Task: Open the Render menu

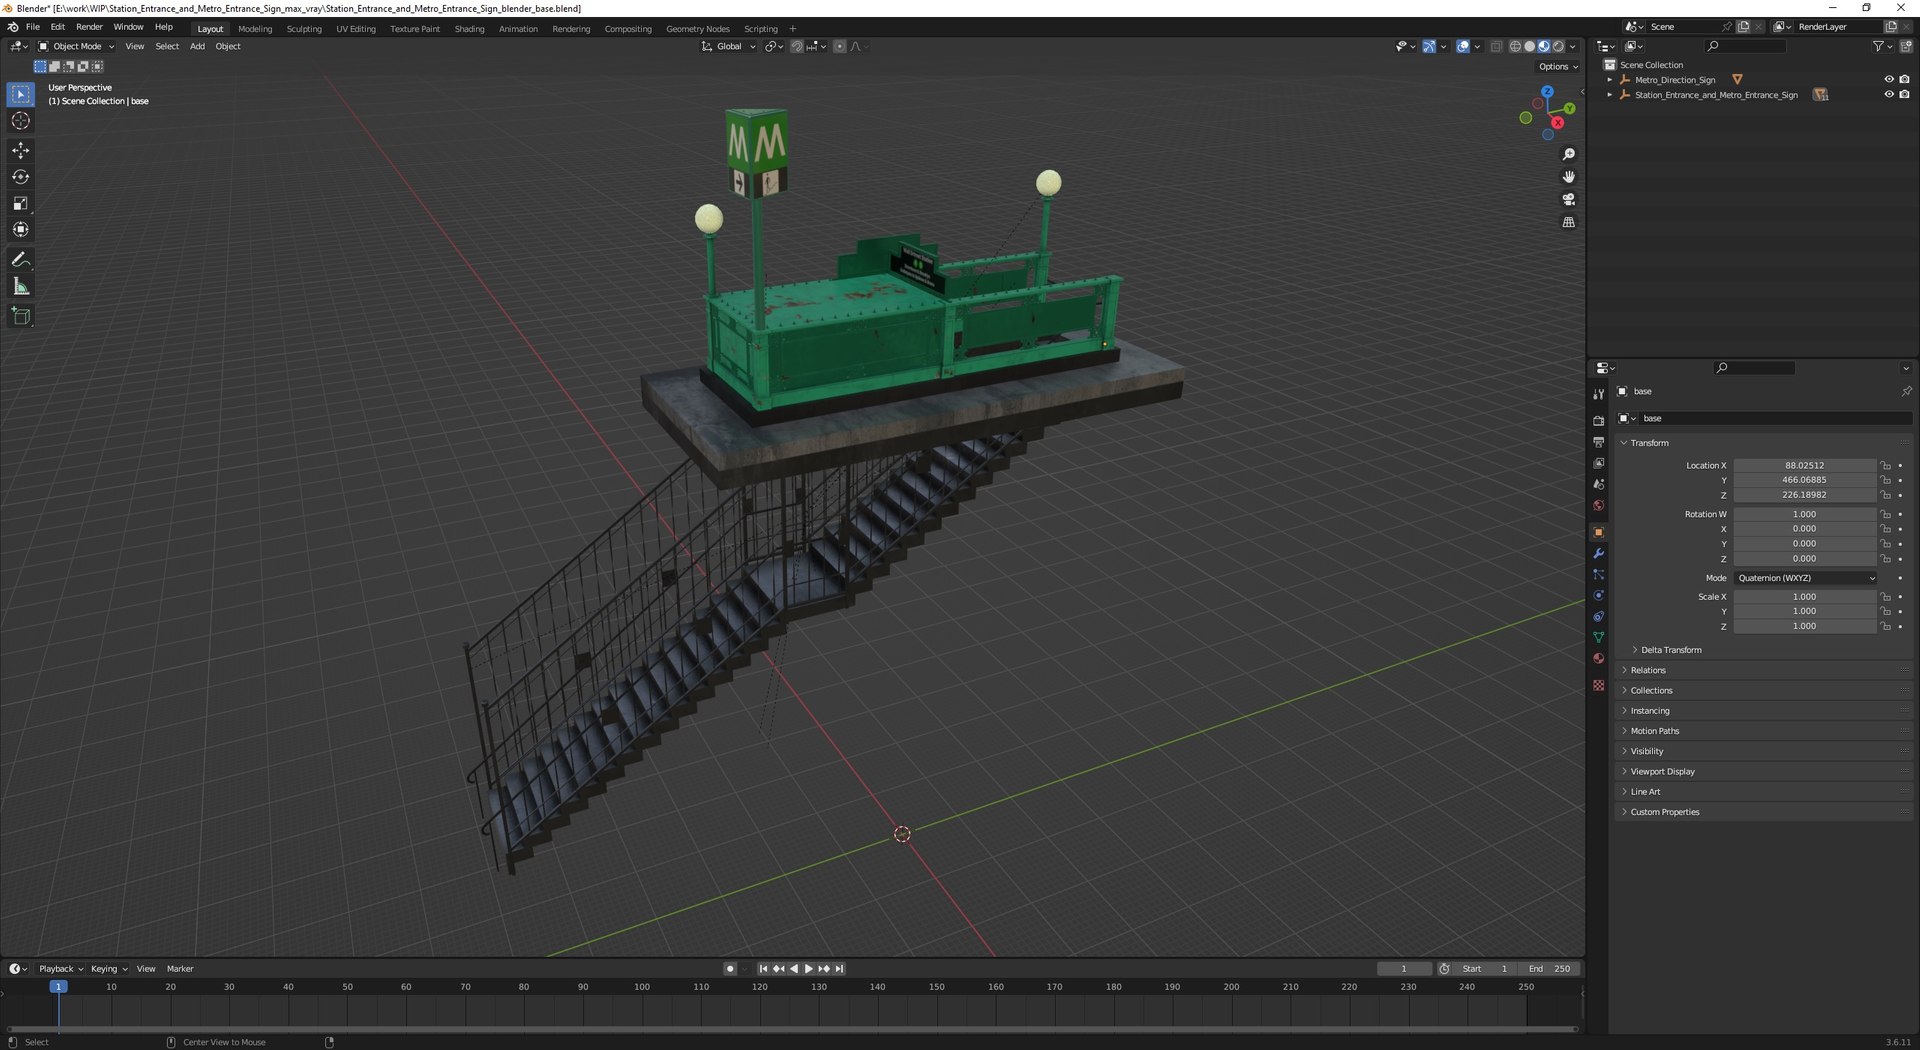Action: click(x=89, y=27)
